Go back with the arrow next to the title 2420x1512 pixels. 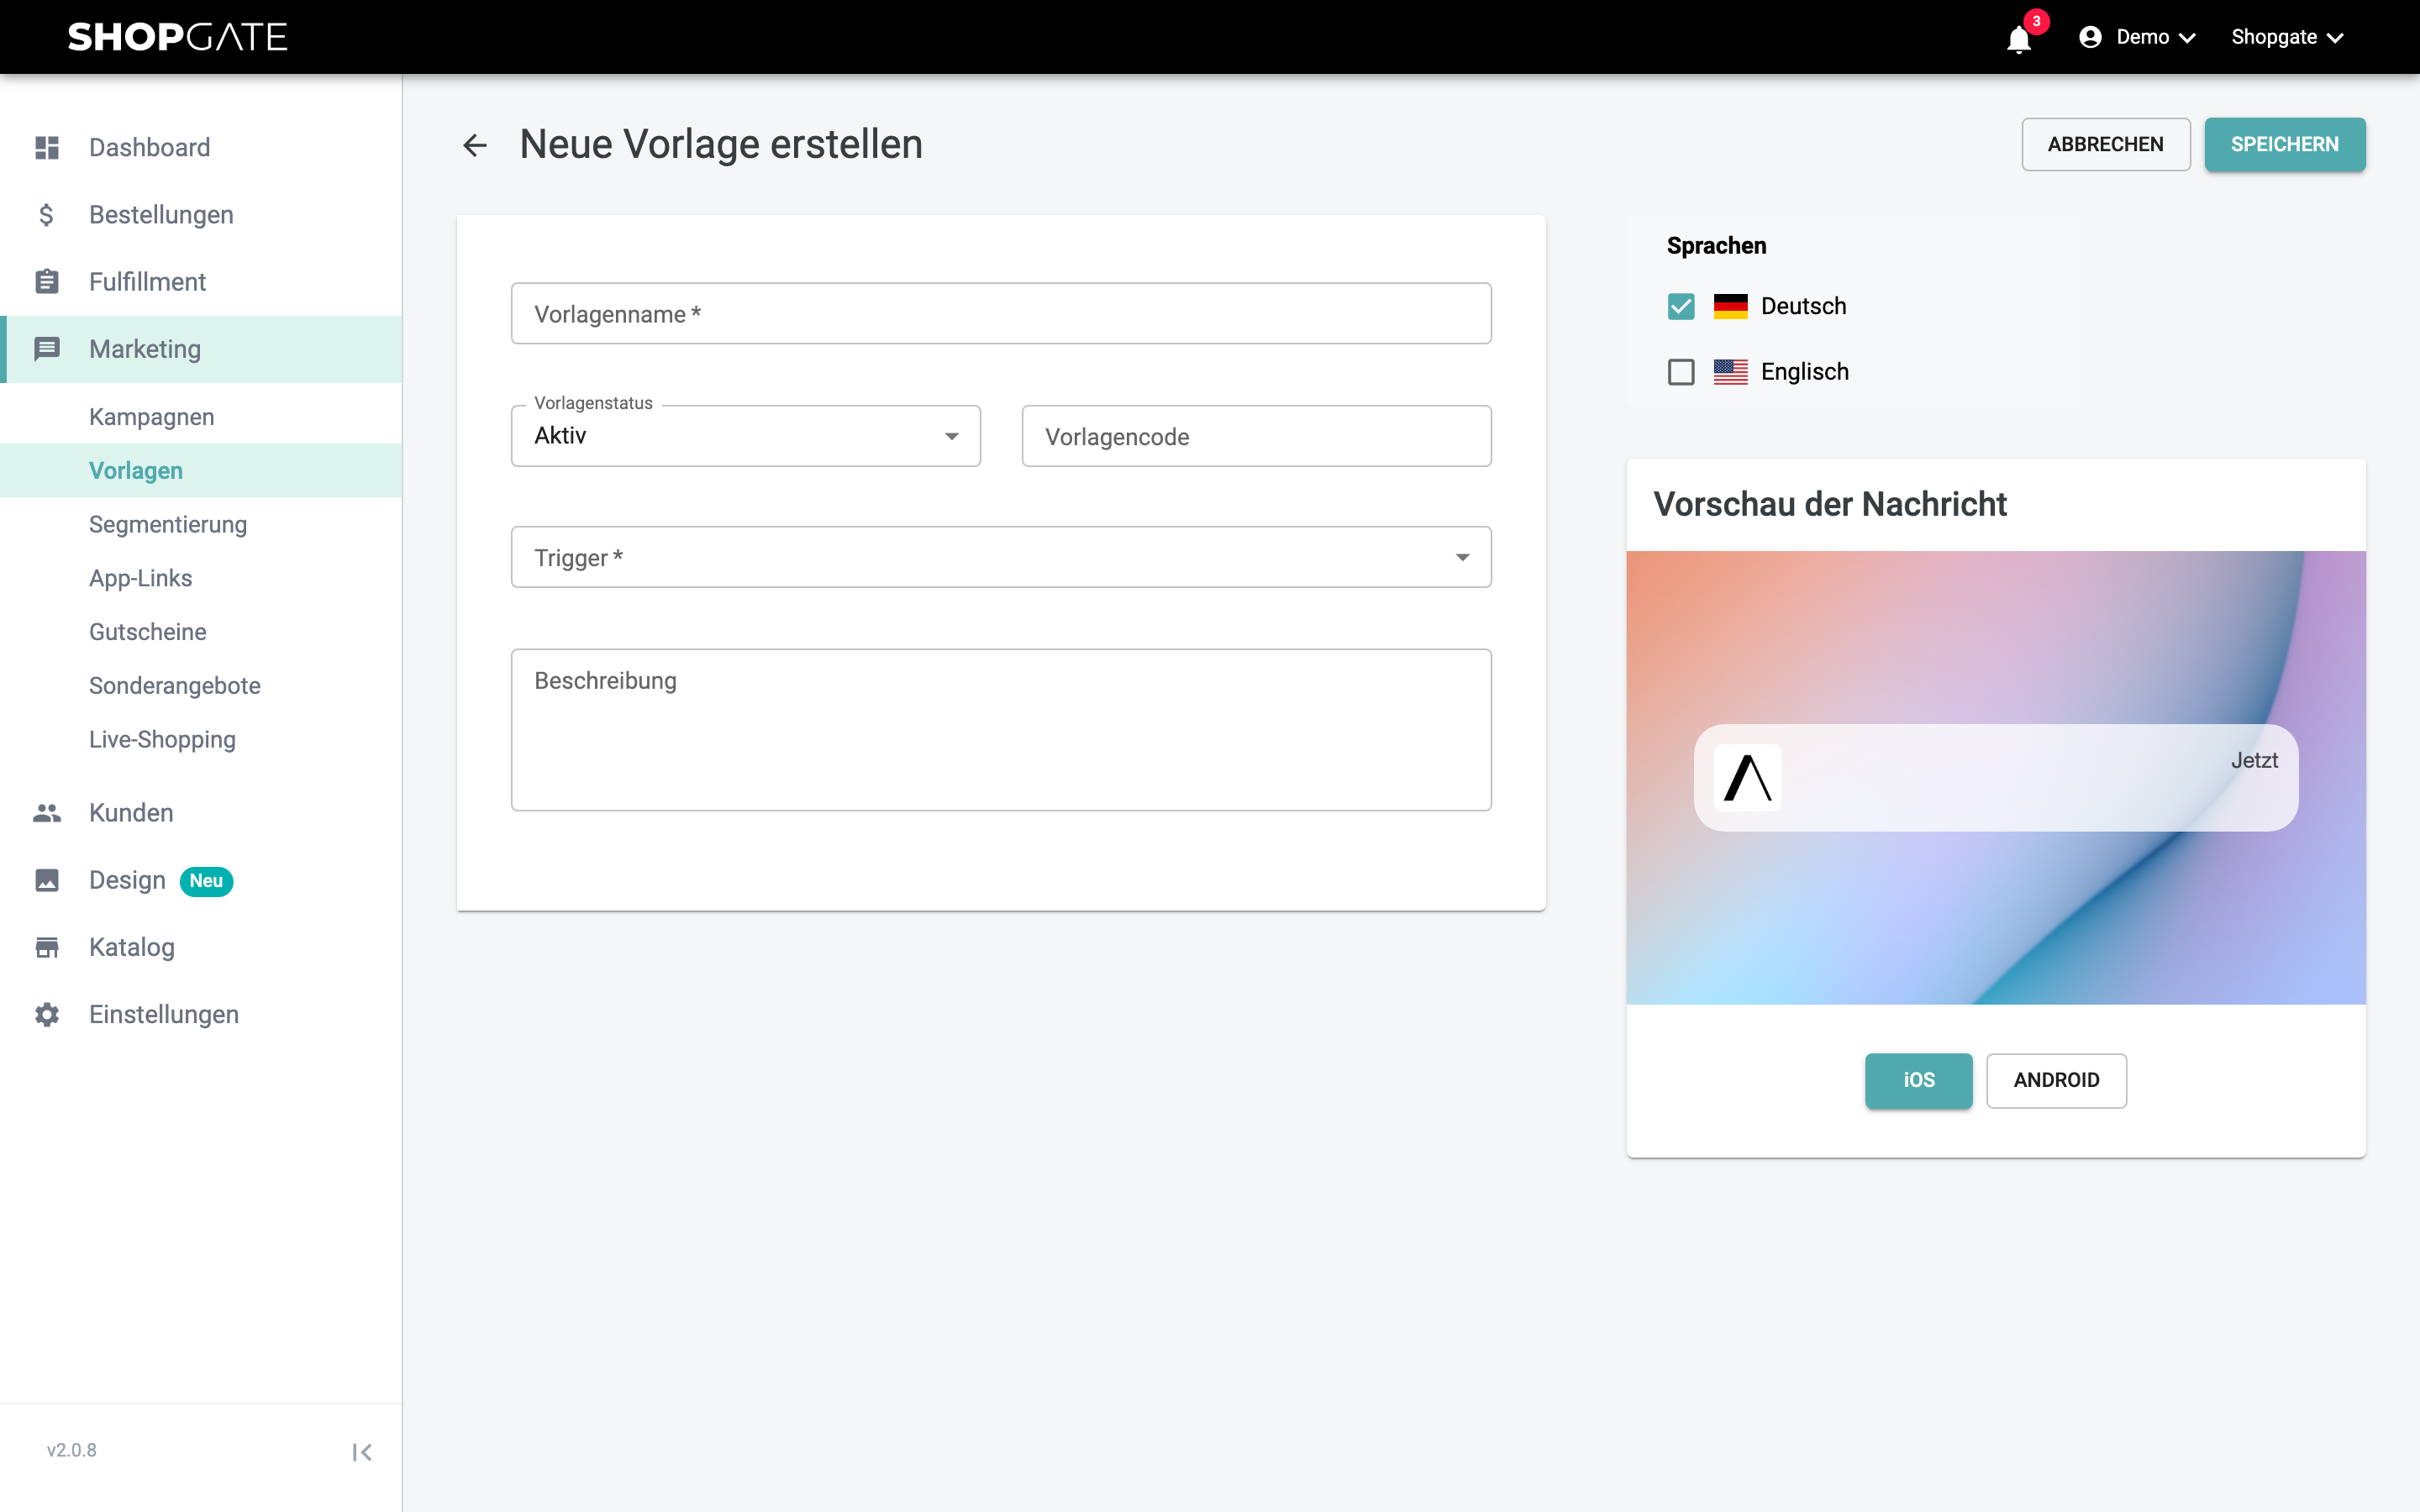tap(475, 145)
